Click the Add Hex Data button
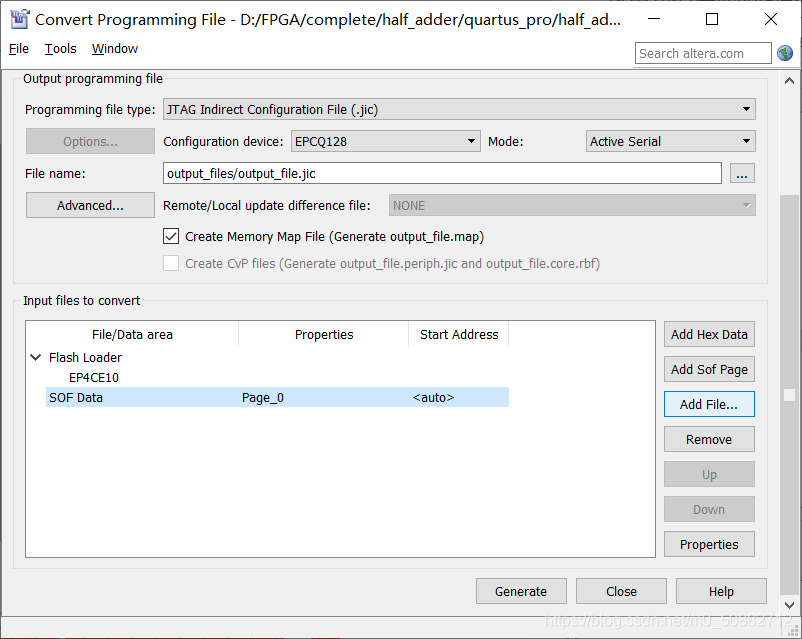 709,334
